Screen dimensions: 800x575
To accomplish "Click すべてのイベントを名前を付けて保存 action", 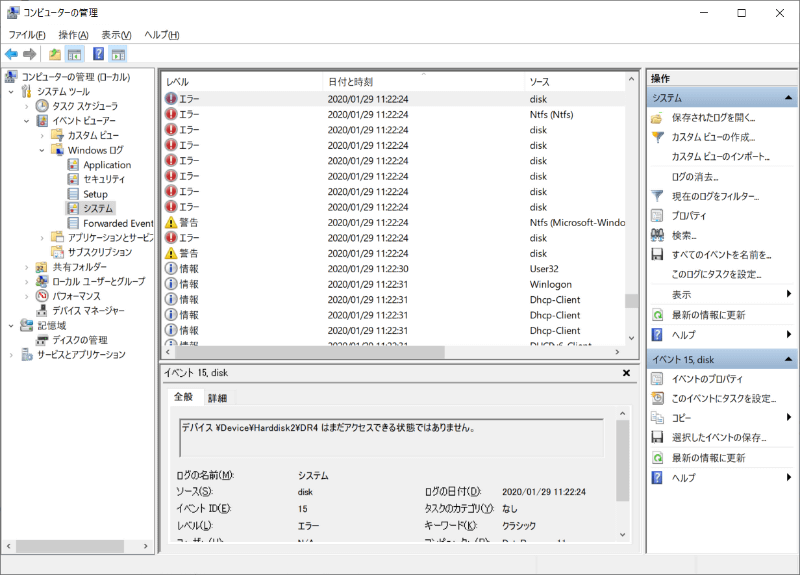I will pos(721,255).
